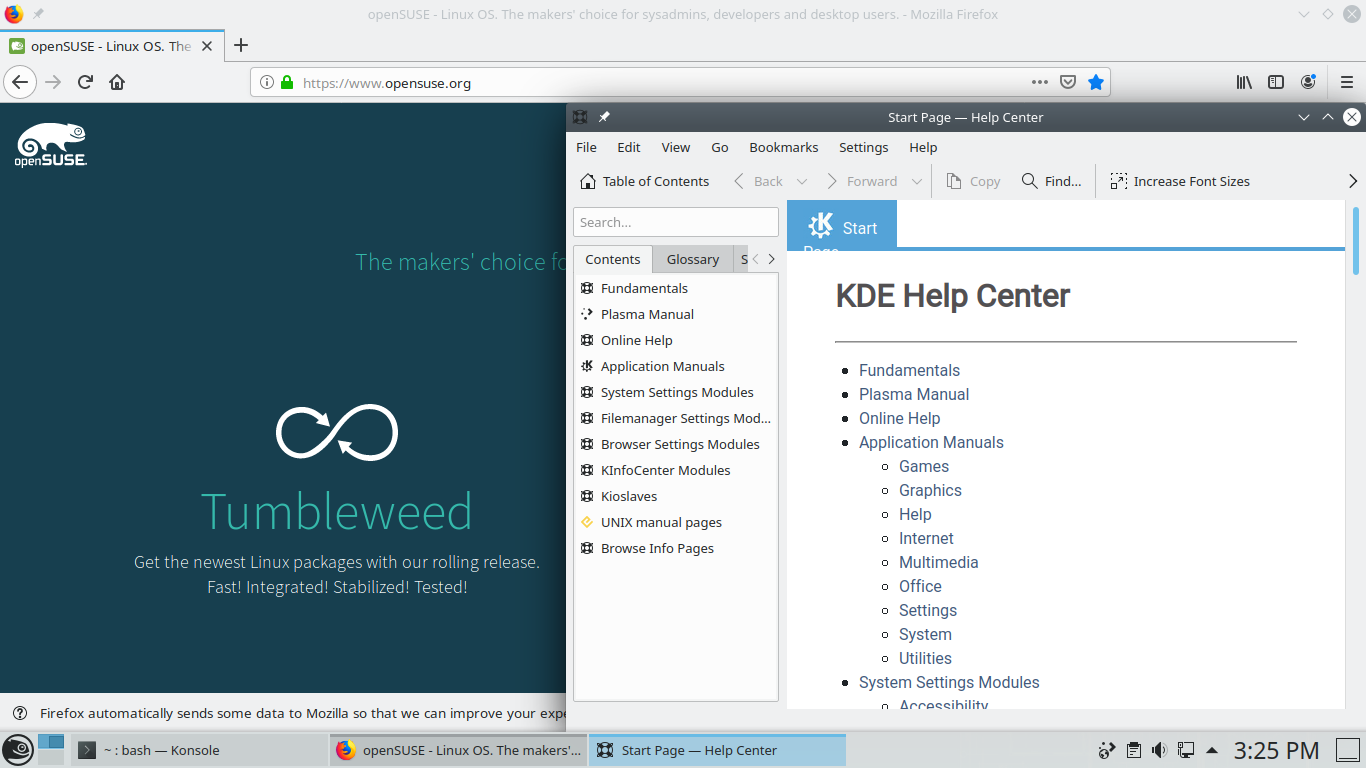Open the Bookmarks menu in Help Center
This screenshot has width=1366, height=768.
[784, 147]
